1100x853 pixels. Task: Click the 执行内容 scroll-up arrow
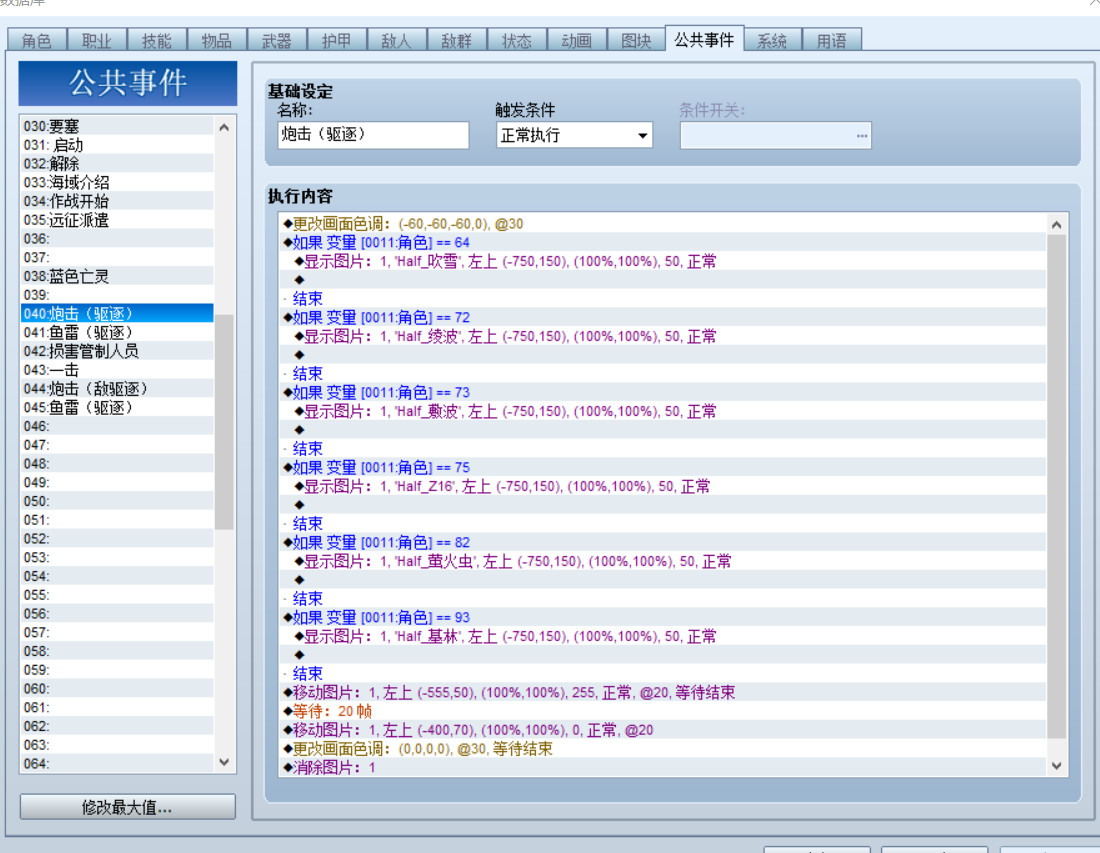(1057, 224)
